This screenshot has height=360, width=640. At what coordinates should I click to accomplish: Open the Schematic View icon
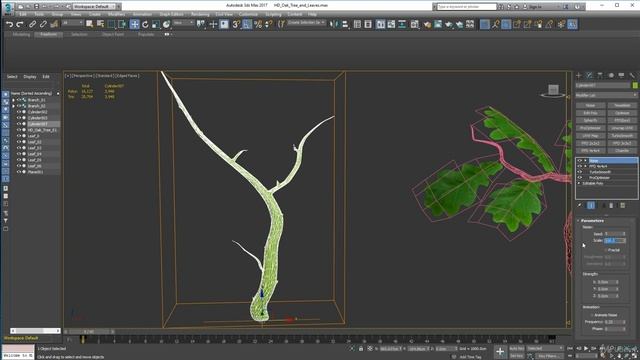tap(402, 24)
